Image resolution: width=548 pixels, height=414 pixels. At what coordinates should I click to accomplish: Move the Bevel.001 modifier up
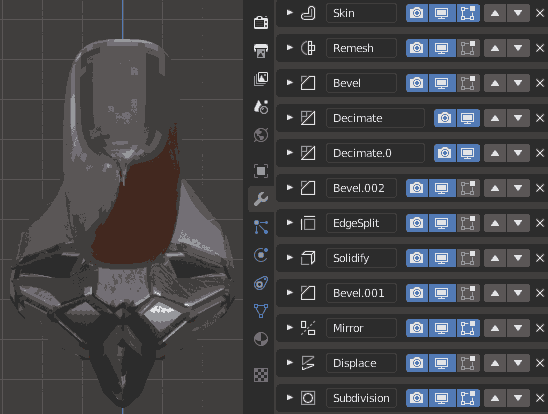pyautogui.click(x=495, y=293)
